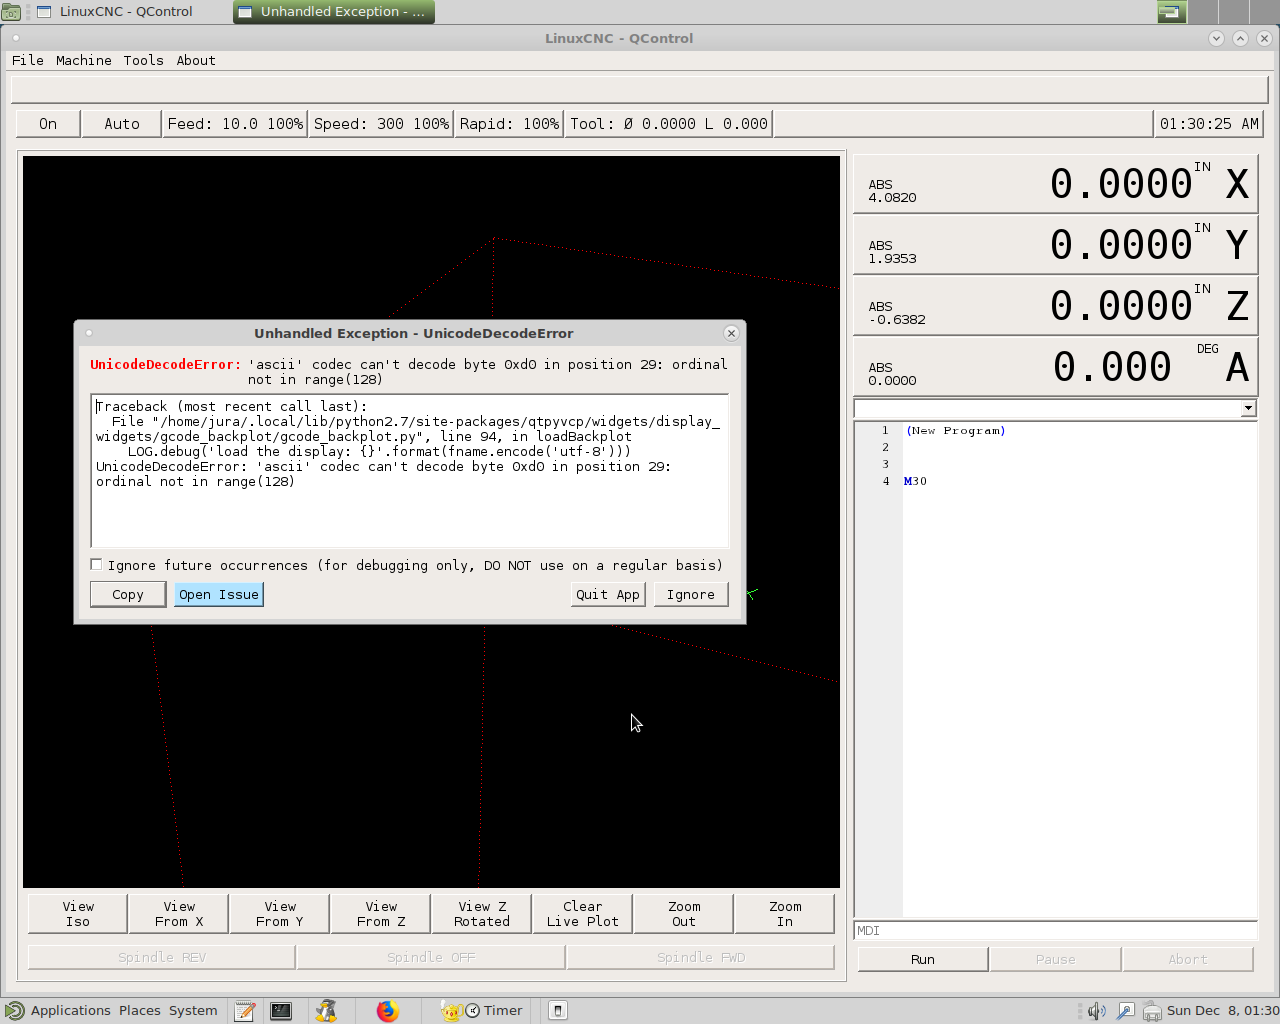Viewport: 1280px width, 1024px height.
Task: Click the Speed 300 100% status label
Action: tap(381, 124)
